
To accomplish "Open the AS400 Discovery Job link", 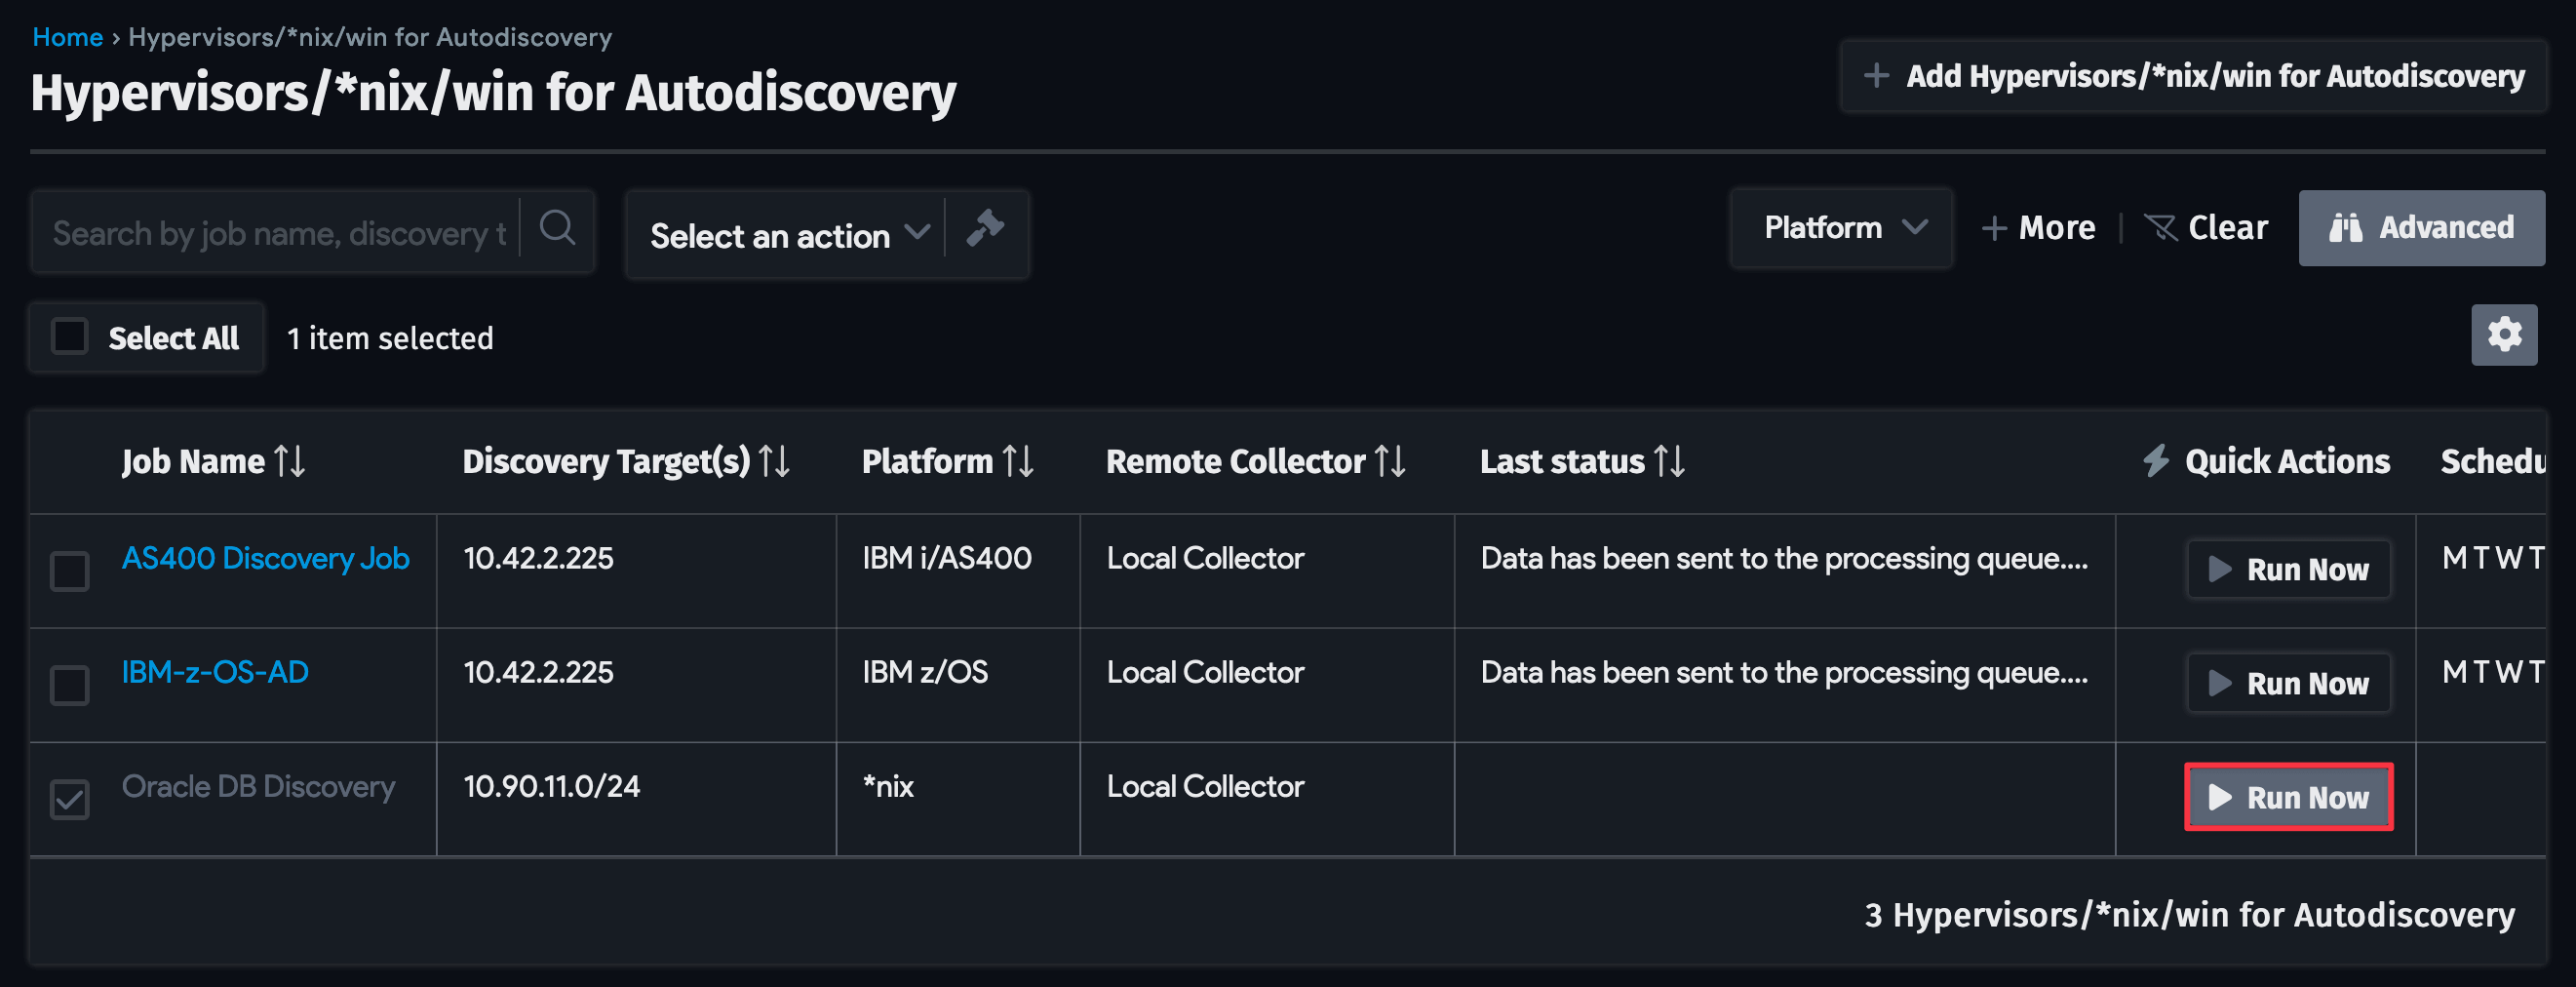I will 265,558.
